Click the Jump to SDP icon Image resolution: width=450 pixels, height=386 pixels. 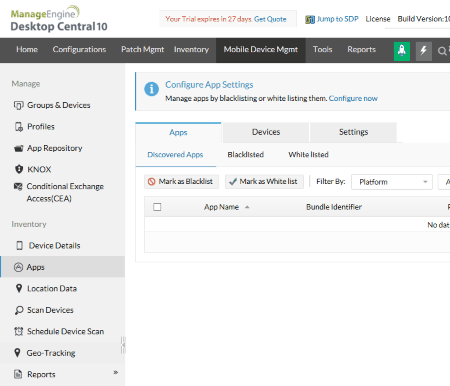coord(310,20)
